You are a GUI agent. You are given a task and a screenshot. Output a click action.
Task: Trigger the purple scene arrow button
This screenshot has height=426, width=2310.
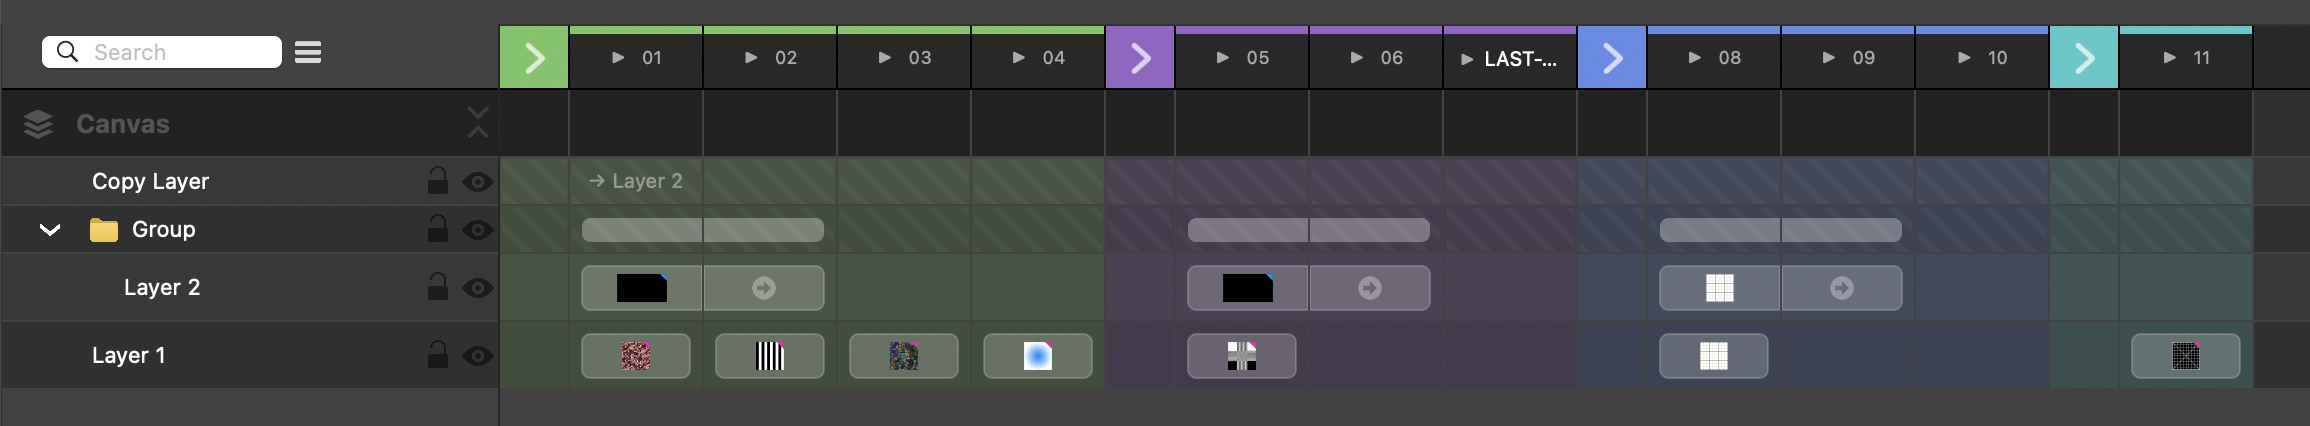(1140, 58)
